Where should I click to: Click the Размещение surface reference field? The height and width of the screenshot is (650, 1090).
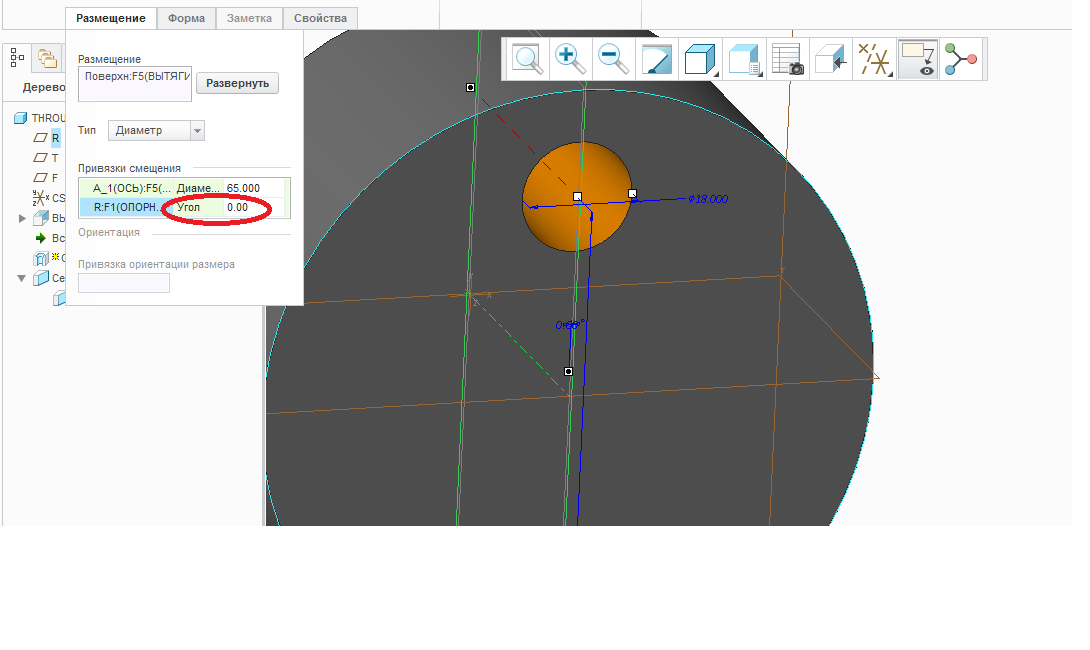[x=134, y=84]
